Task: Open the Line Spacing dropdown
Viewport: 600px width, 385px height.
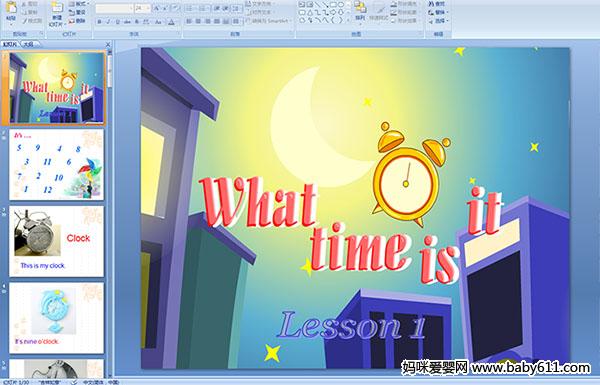Action: [x=236, y=8]
